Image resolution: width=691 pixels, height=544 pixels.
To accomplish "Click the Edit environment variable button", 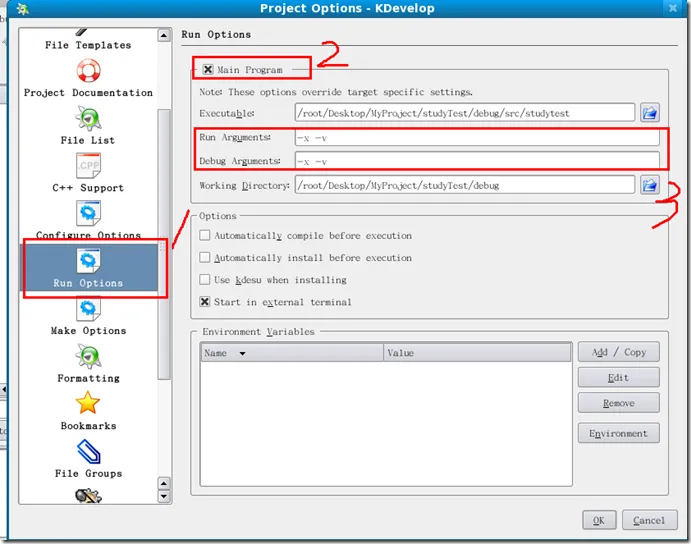I will [619, 377].
